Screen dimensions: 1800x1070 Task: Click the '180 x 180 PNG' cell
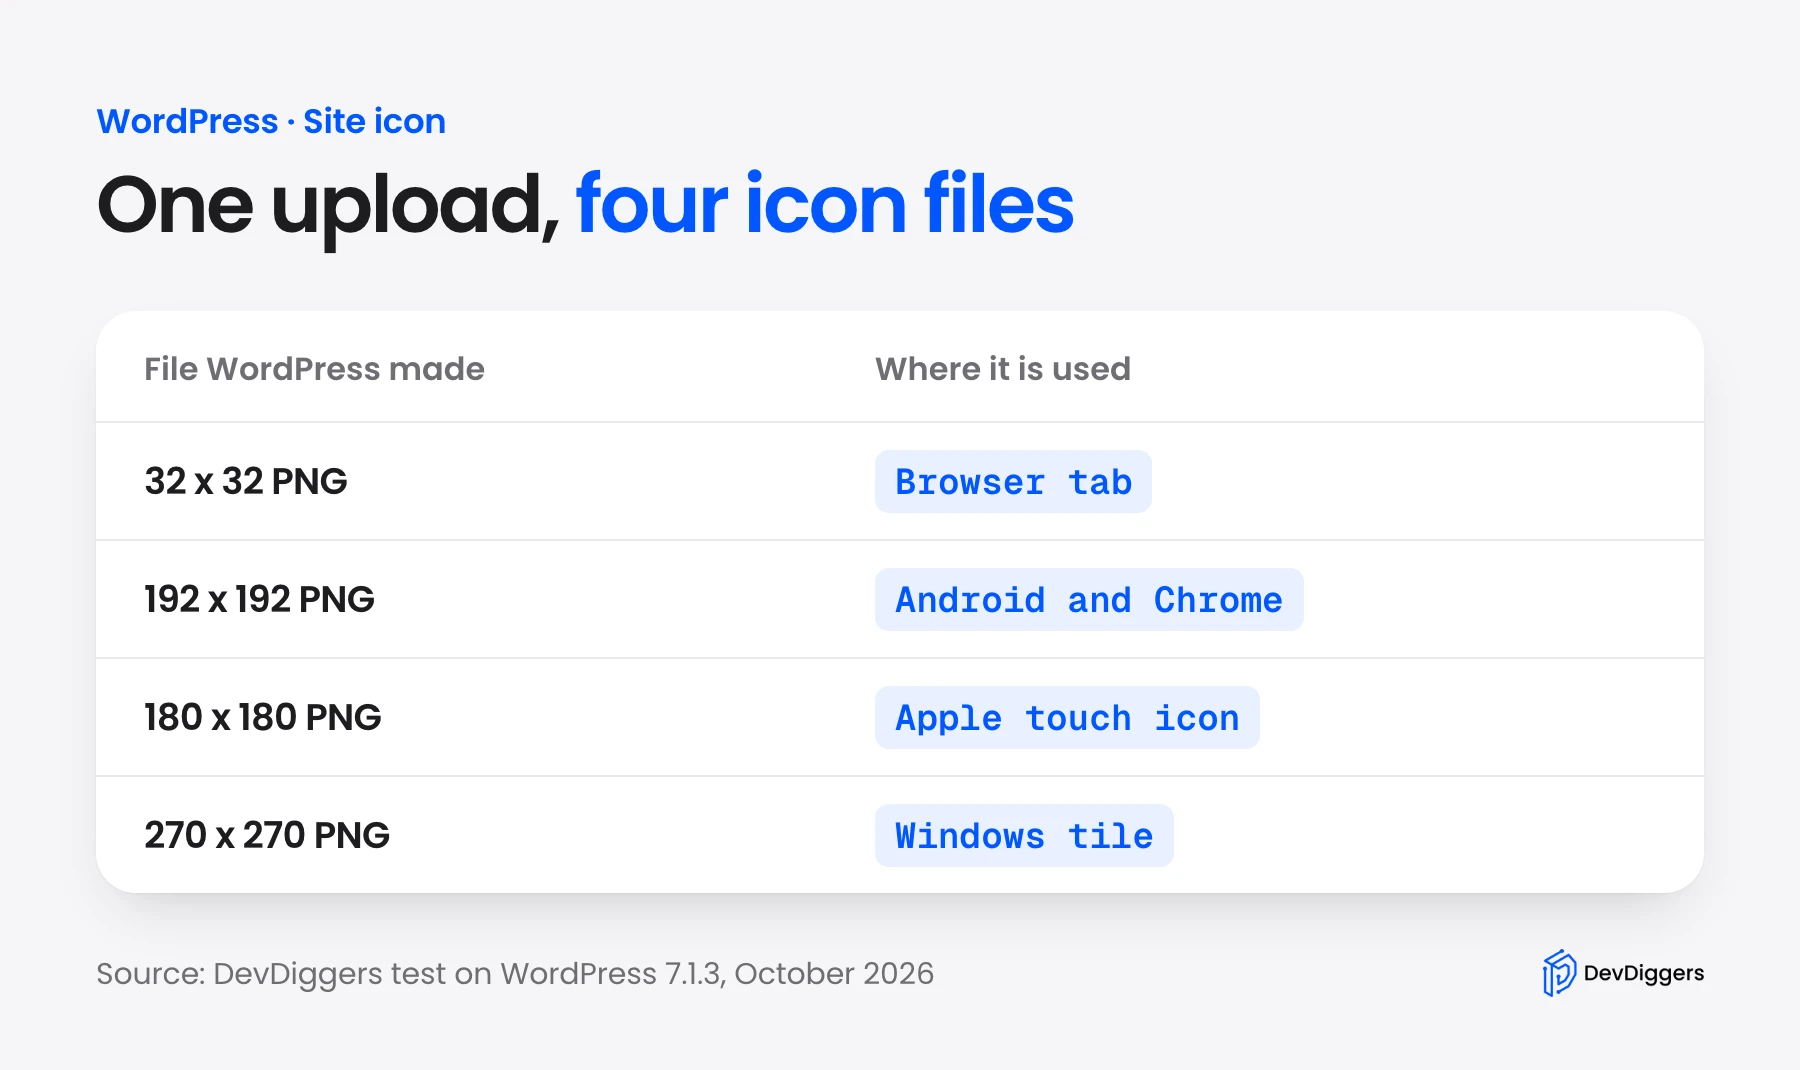[x=263, y=718]
